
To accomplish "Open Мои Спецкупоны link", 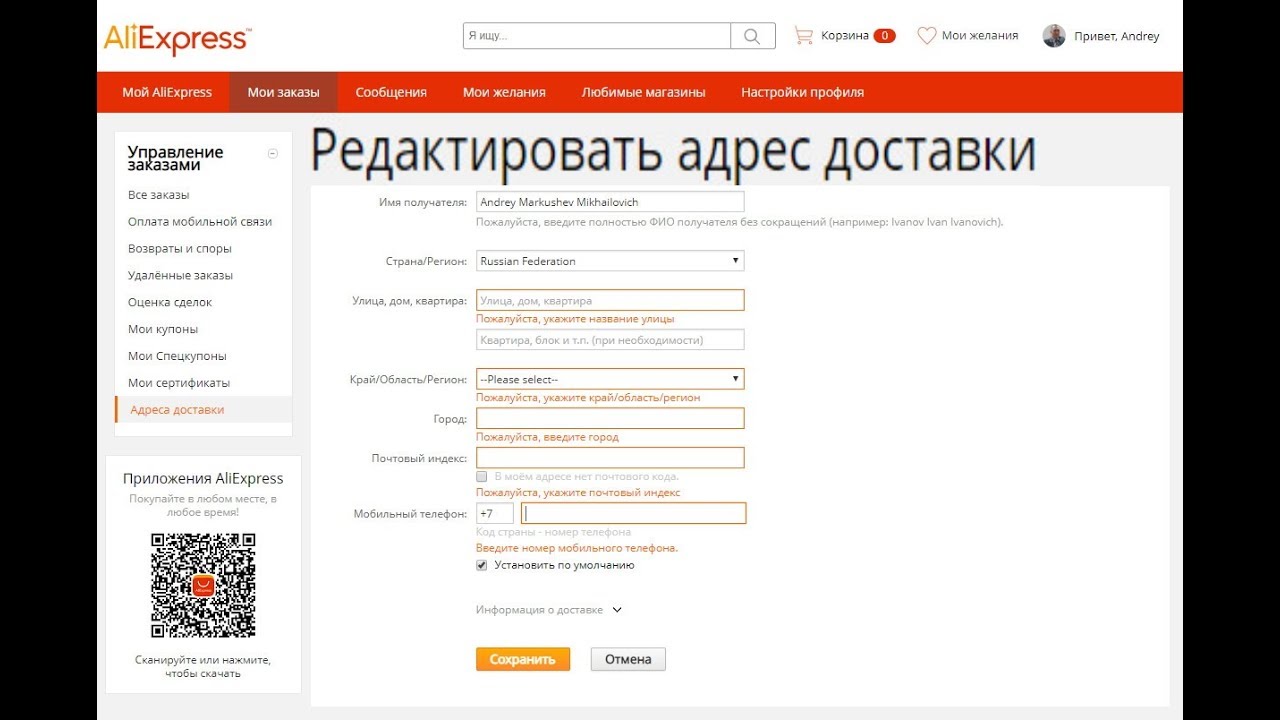I will [177, 356].
